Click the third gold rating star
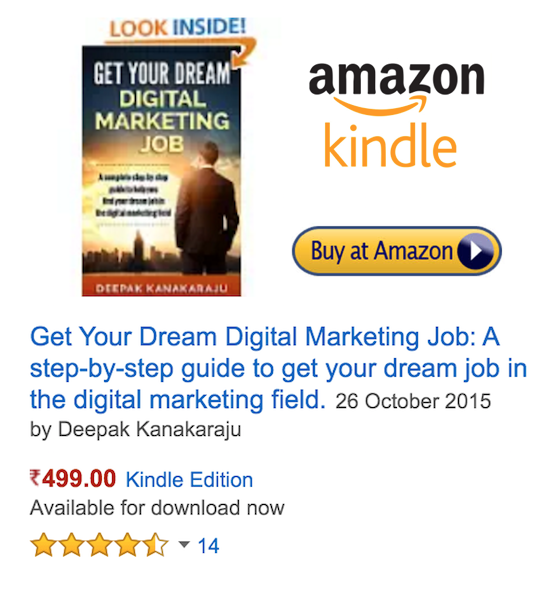550x590 pixels. click(100, 544)
